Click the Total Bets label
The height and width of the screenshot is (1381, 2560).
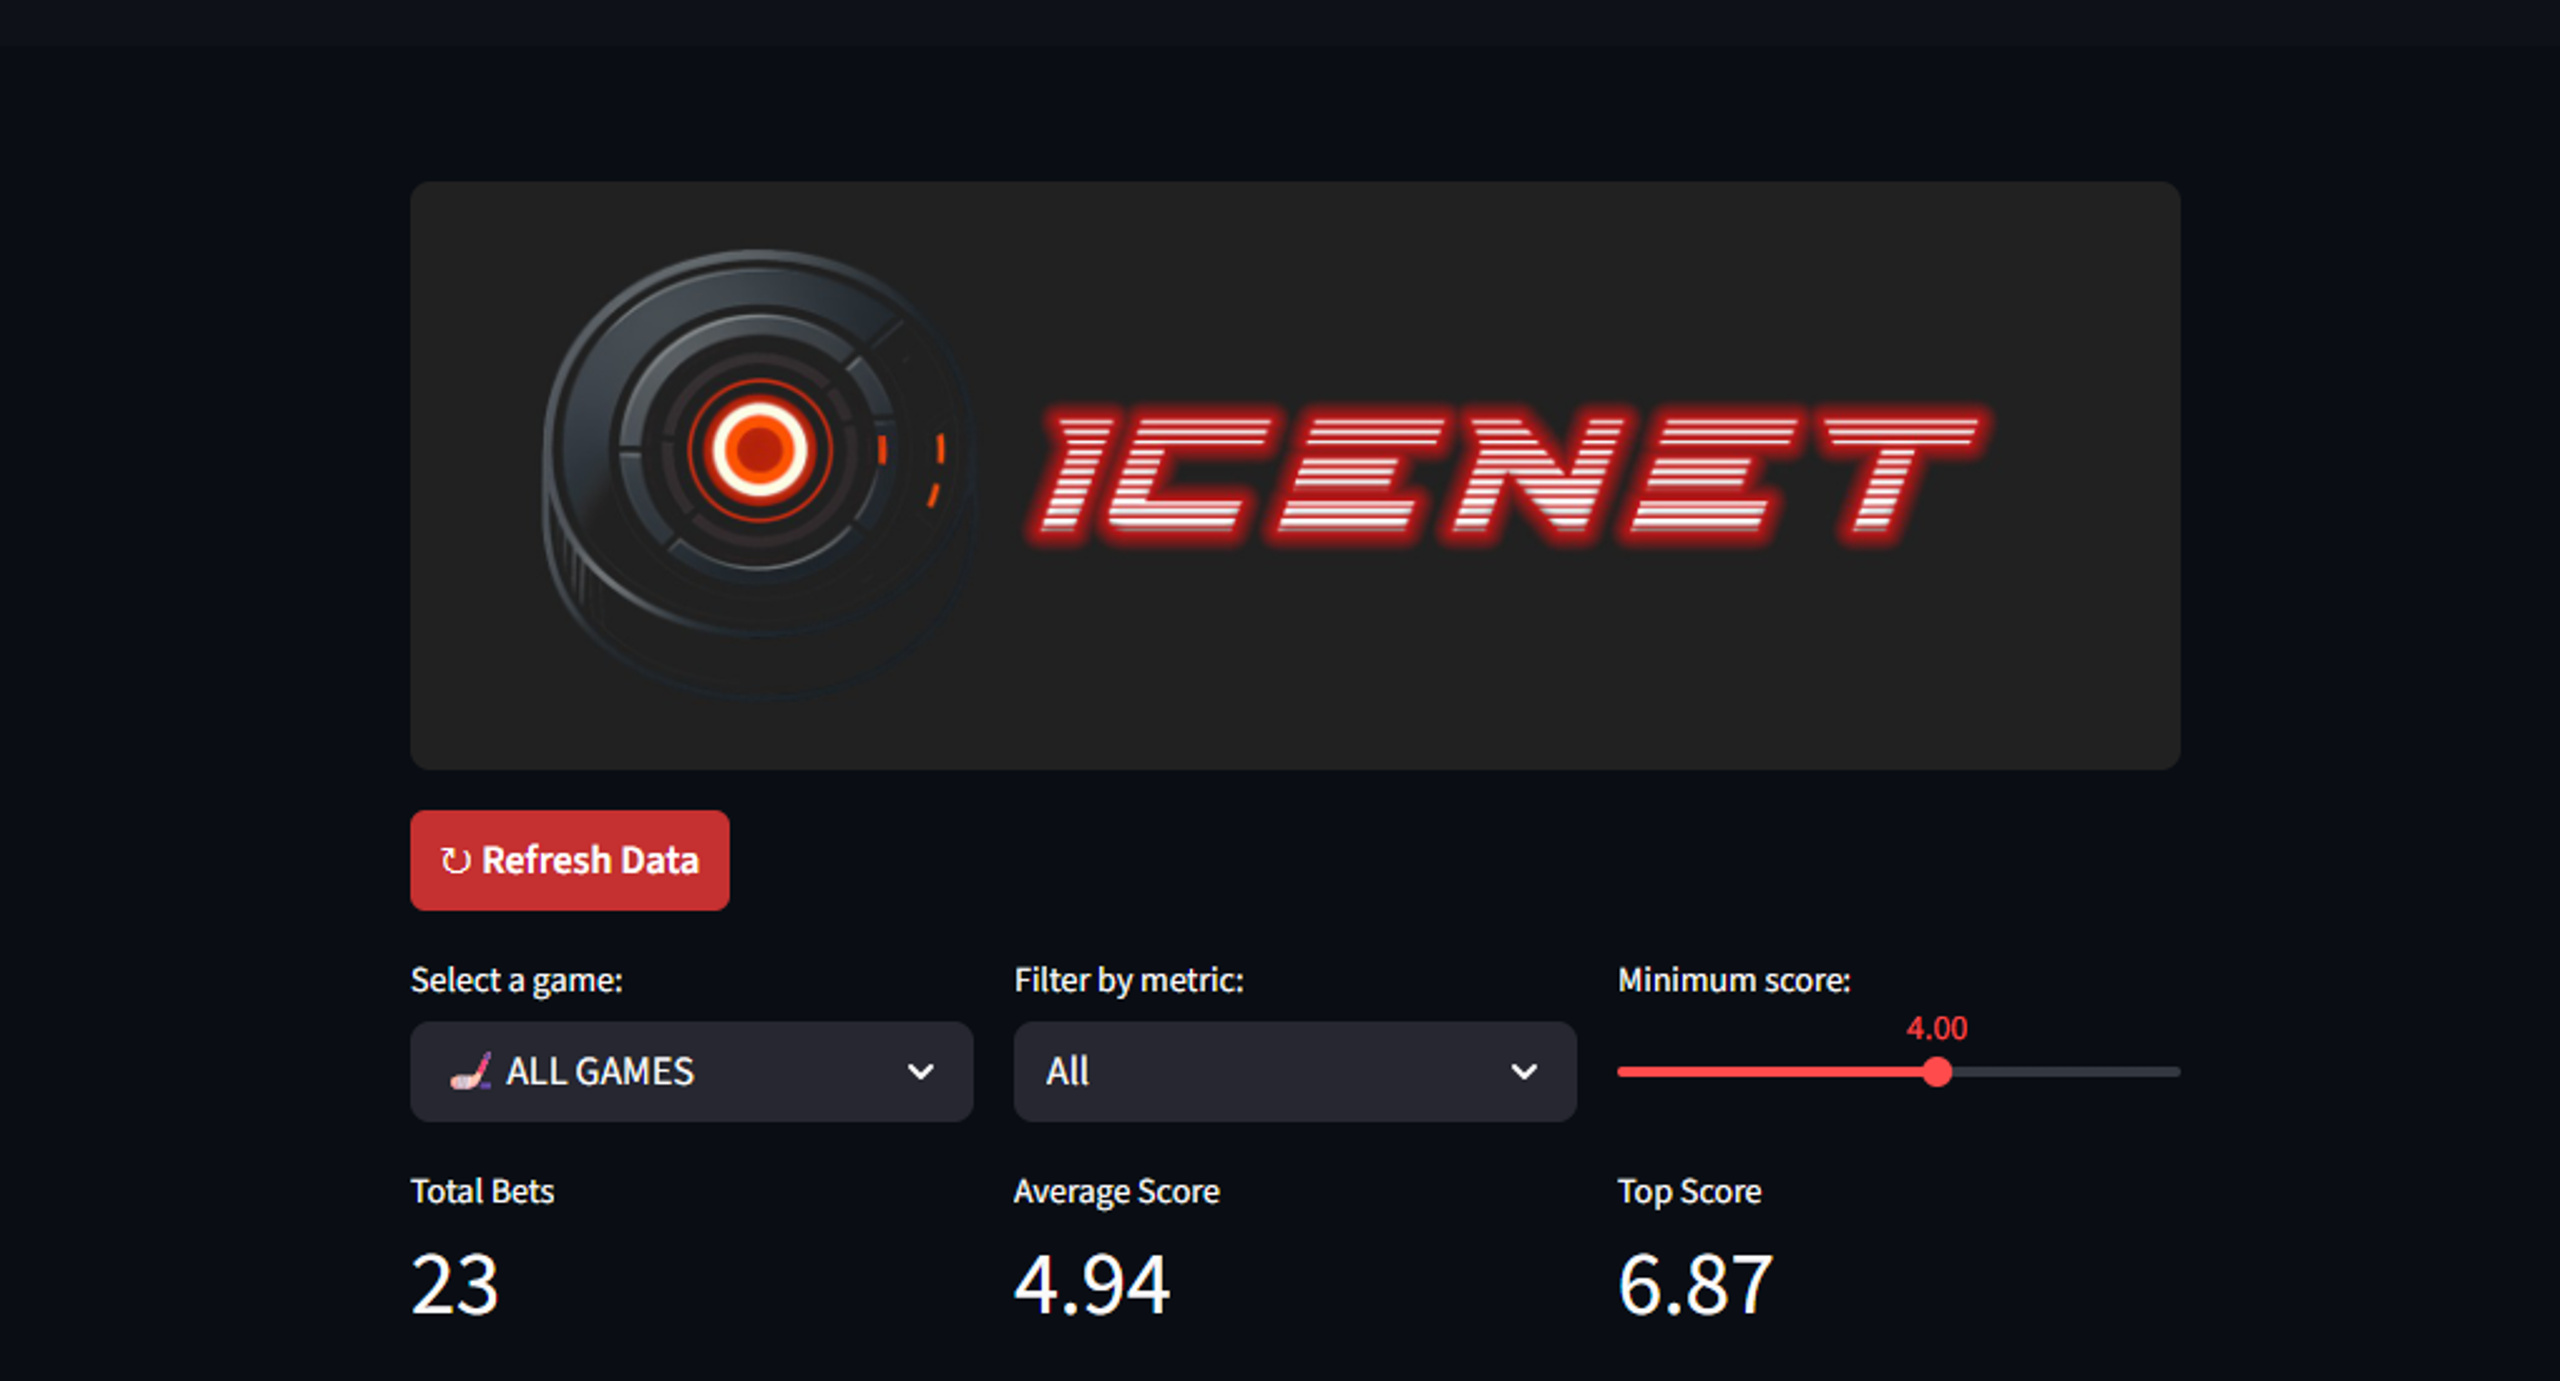(x=482, y=1191)
